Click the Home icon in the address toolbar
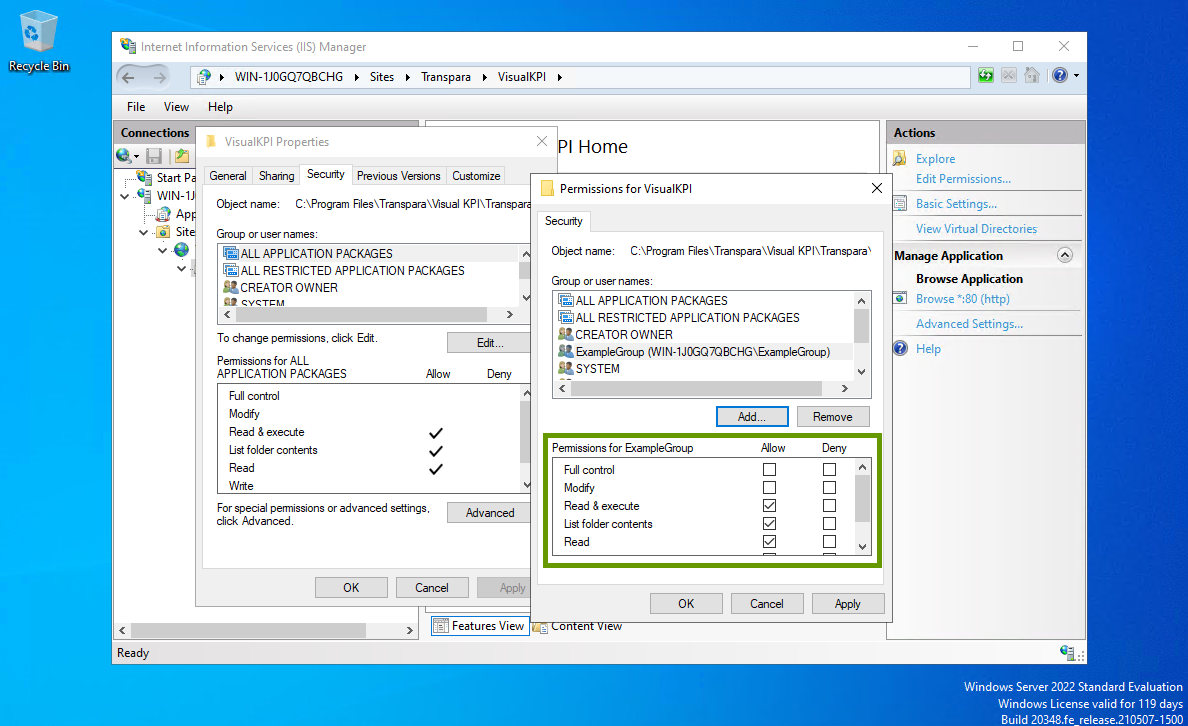 (x=1032, y=76)
